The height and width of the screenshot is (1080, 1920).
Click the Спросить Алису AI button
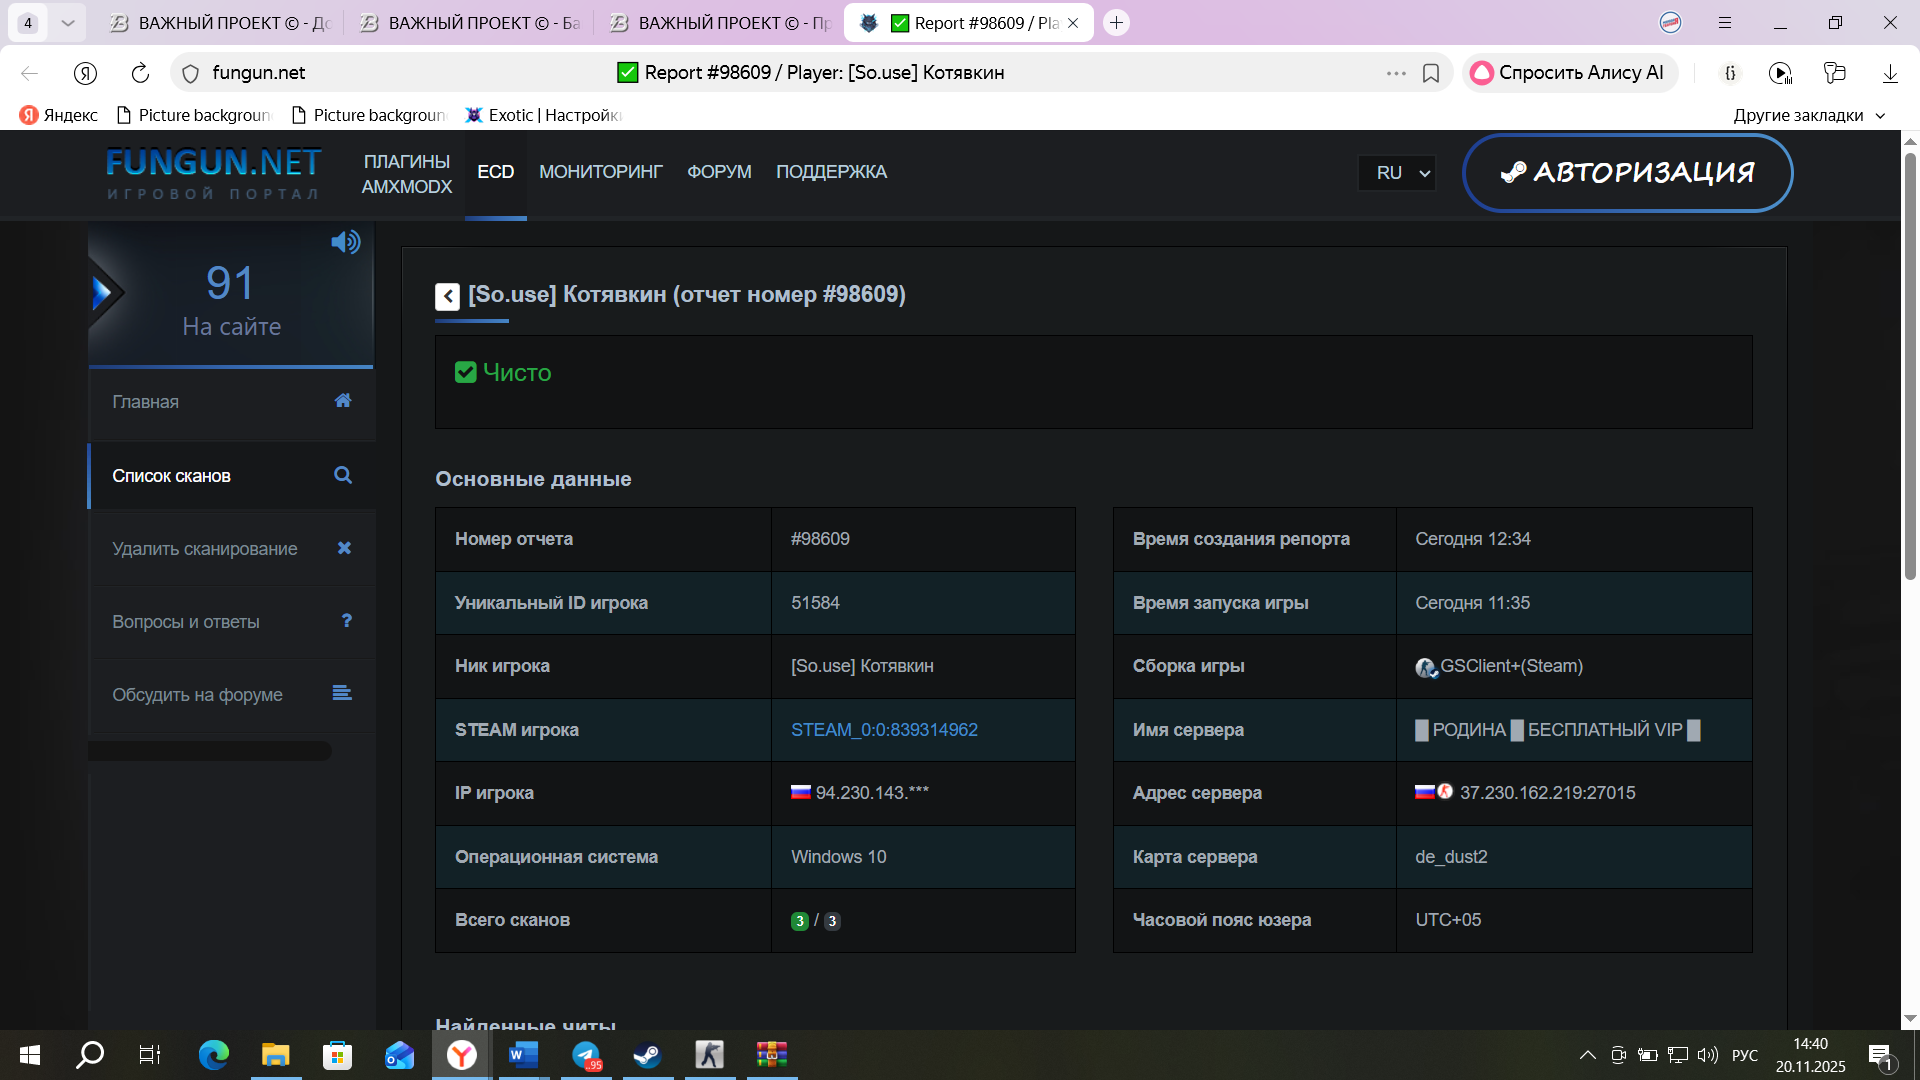(x=1569, y=73)
